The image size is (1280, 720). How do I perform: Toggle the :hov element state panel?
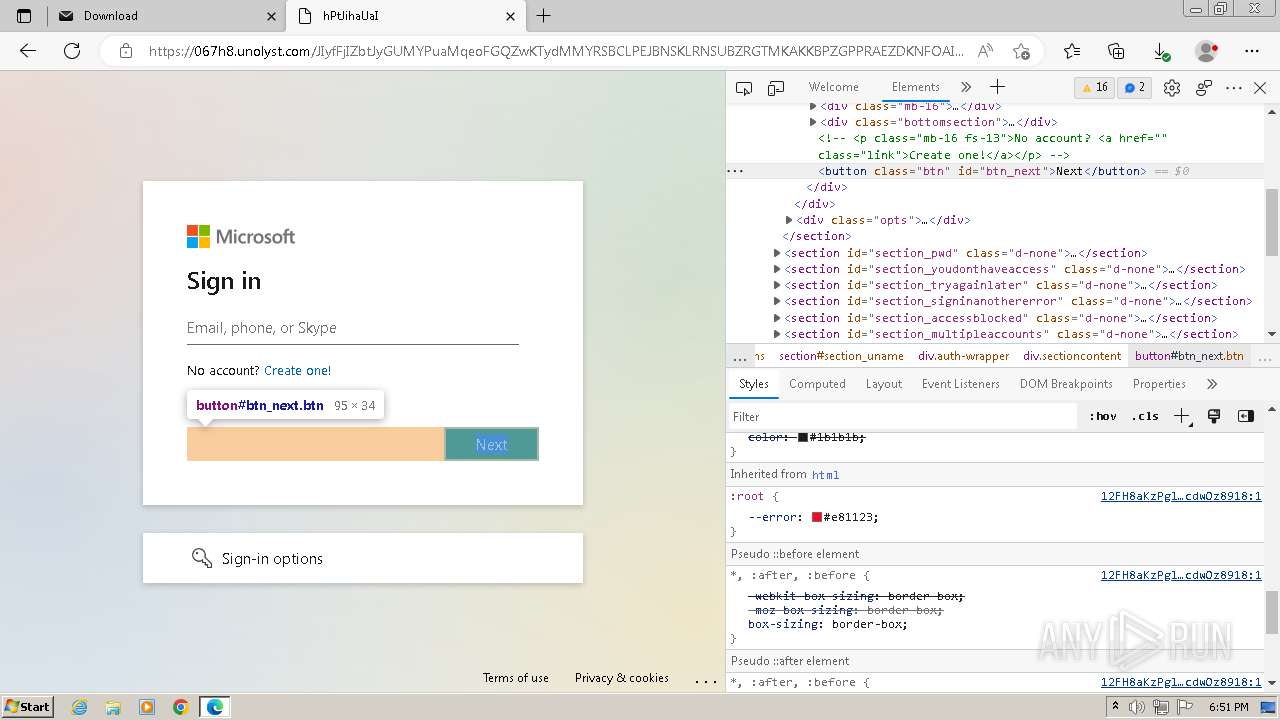pyautogui.click(x=1103, y=416)
